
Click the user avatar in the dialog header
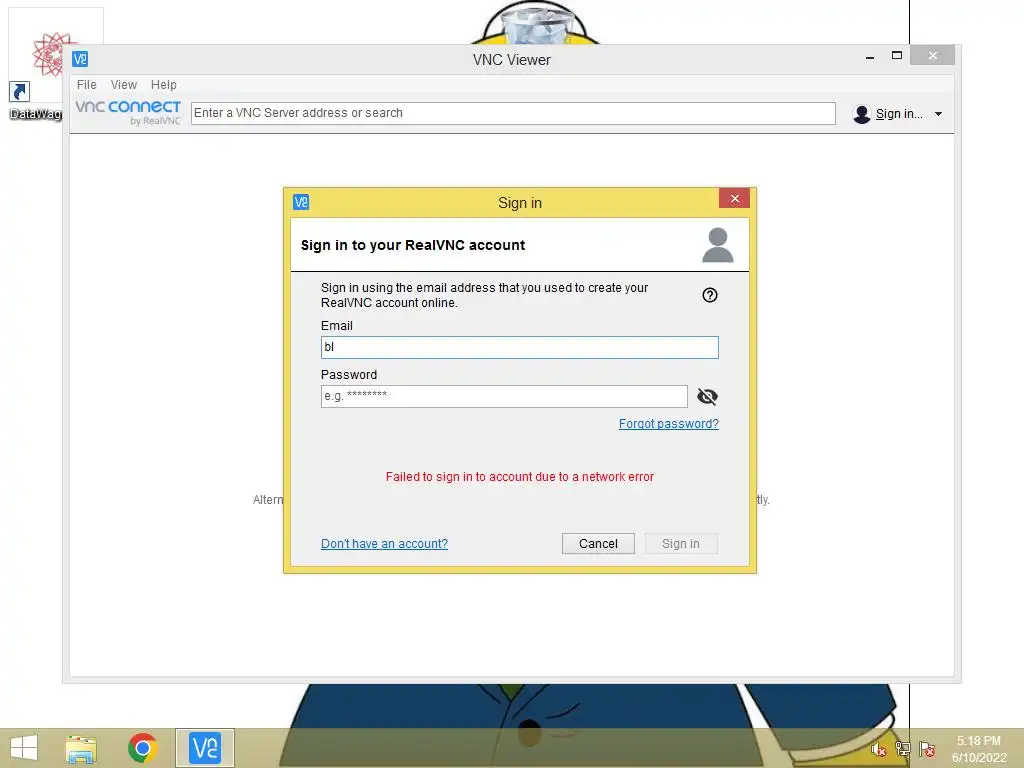pyautogui.click(x=718, y=245)
